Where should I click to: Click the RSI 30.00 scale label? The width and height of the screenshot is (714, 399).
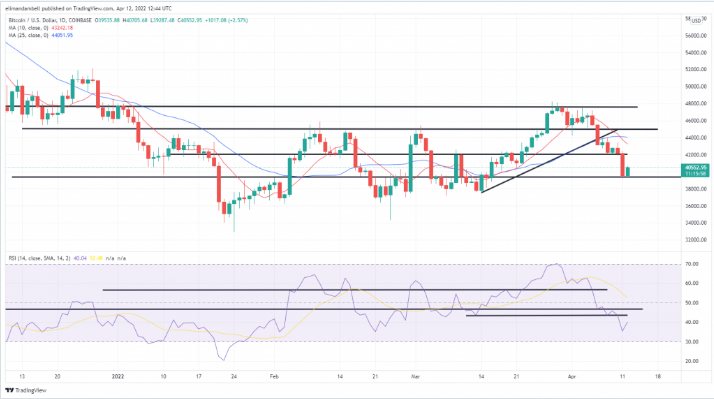point(692,342)
